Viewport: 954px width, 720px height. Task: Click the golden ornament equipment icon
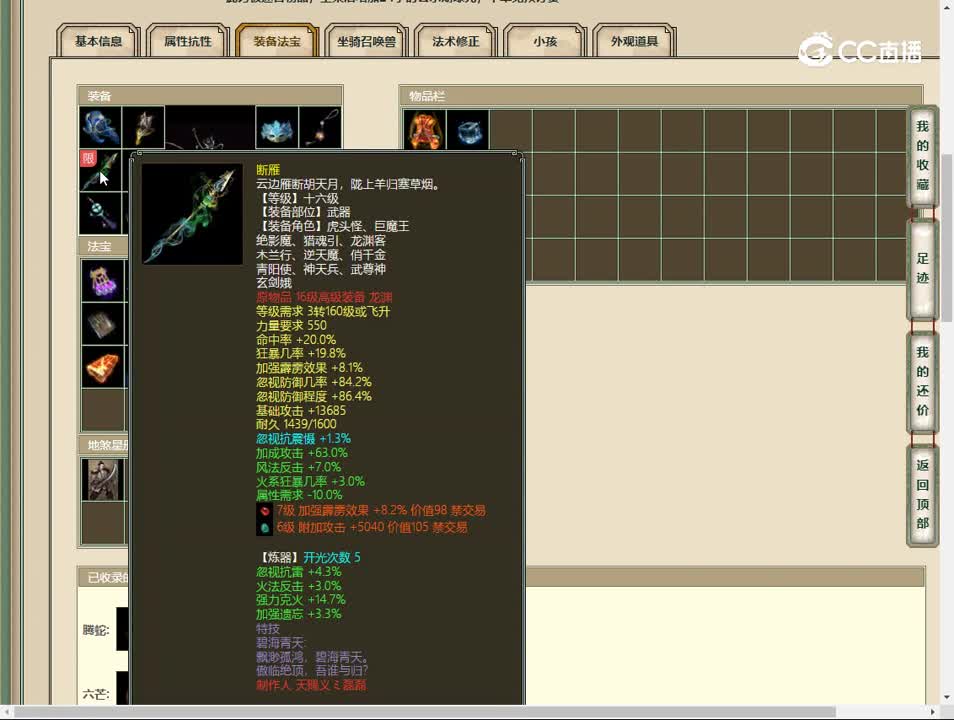[x=144, y=127]
